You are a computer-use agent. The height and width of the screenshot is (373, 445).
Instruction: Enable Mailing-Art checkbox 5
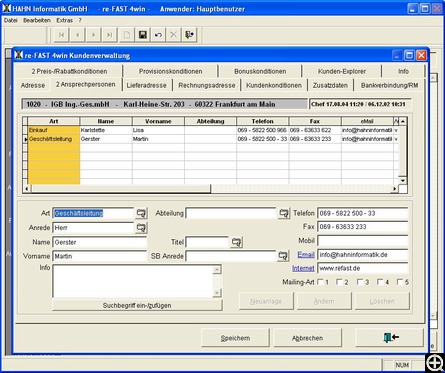[x=400, y=282]
